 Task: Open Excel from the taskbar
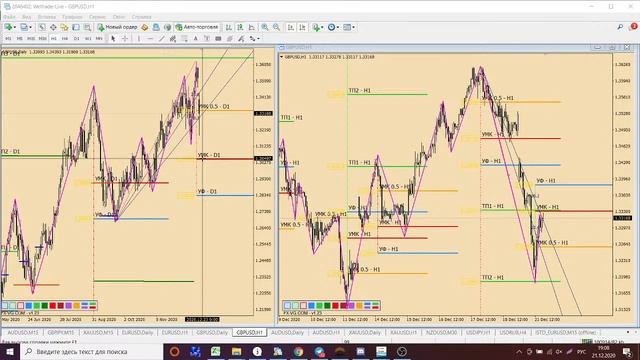coord(216,351)
